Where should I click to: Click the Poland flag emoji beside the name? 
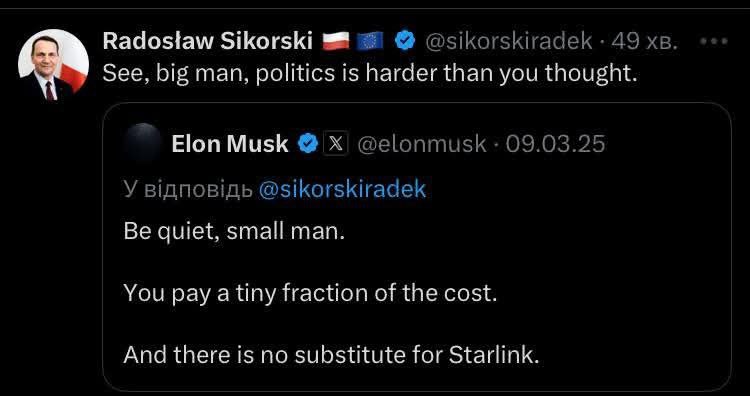click(336, 42)
